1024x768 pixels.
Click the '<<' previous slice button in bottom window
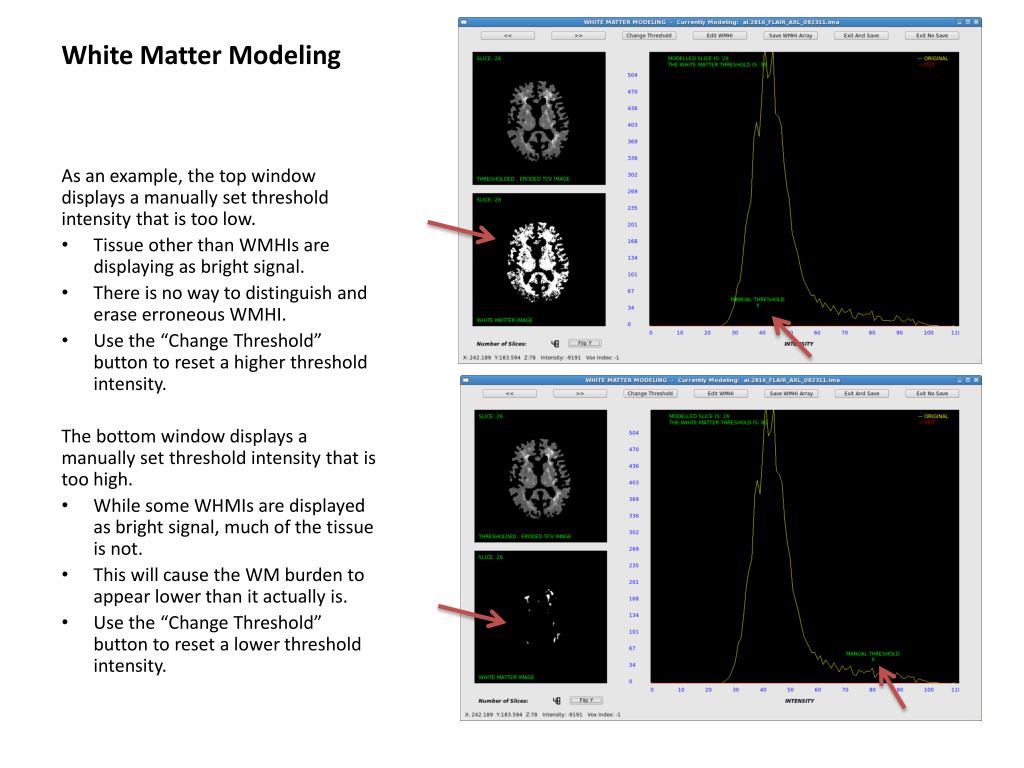(509, 393)
